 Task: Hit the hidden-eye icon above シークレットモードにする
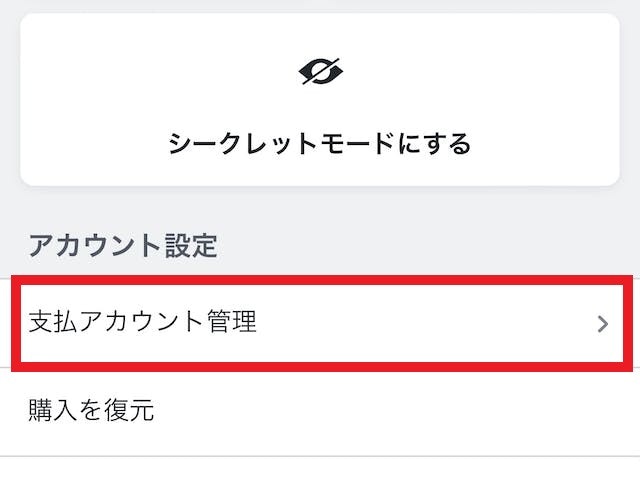point(320,72)
